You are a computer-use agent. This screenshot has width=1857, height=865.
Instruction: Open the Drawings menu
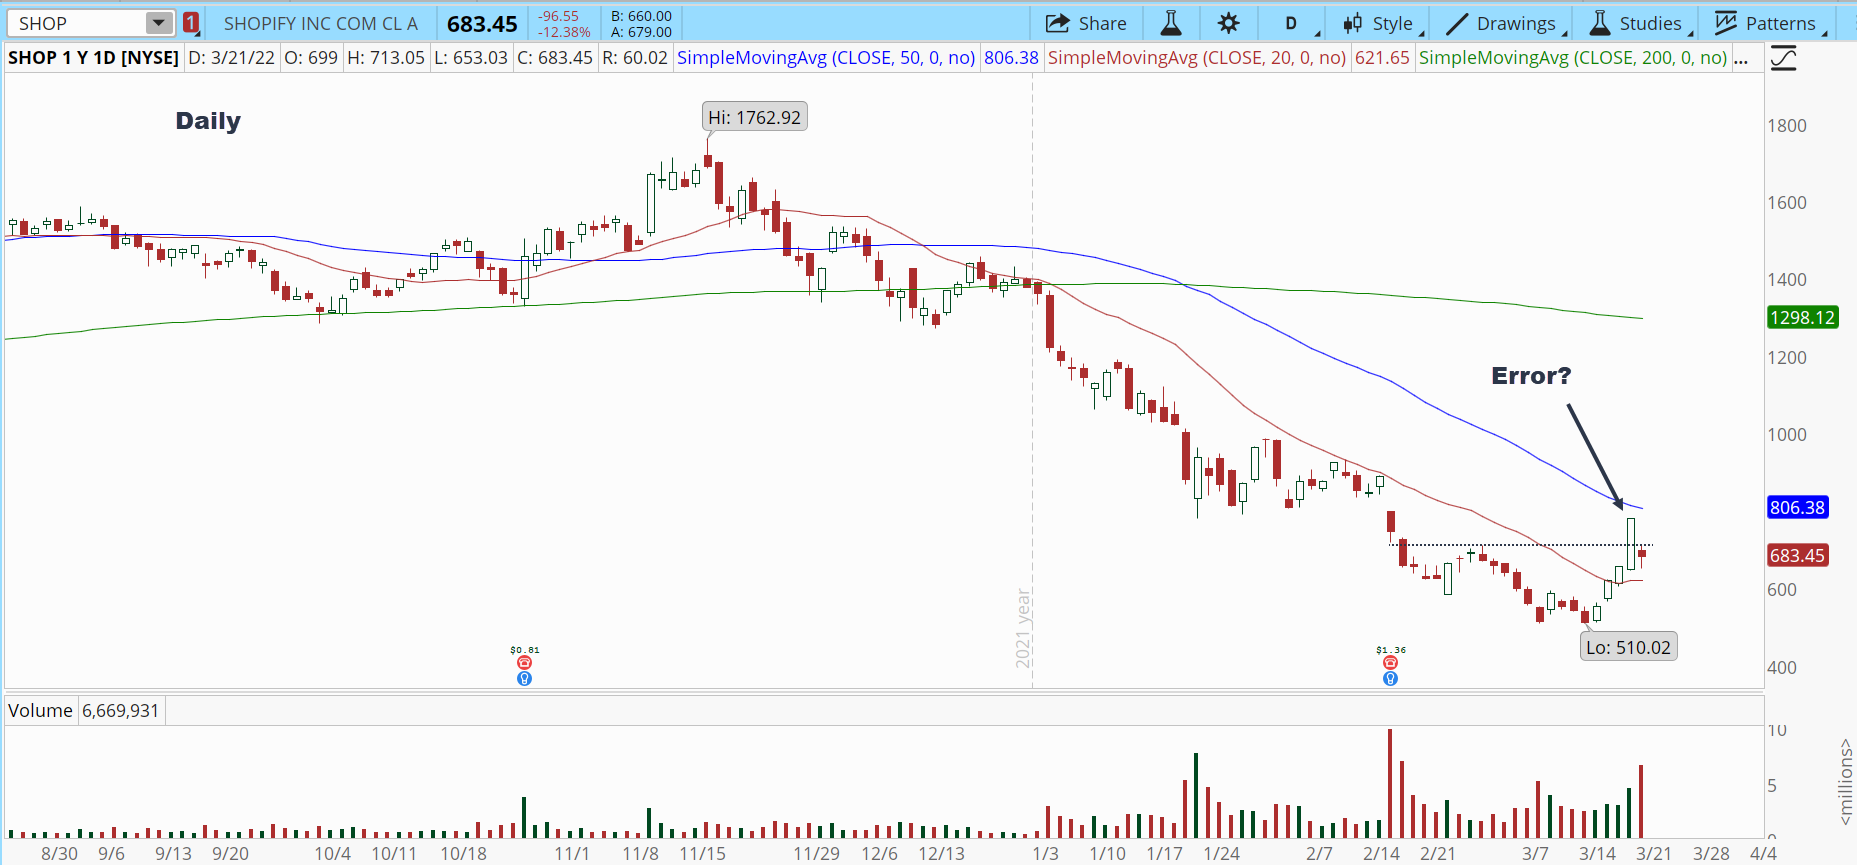(x=1506, y=23)
